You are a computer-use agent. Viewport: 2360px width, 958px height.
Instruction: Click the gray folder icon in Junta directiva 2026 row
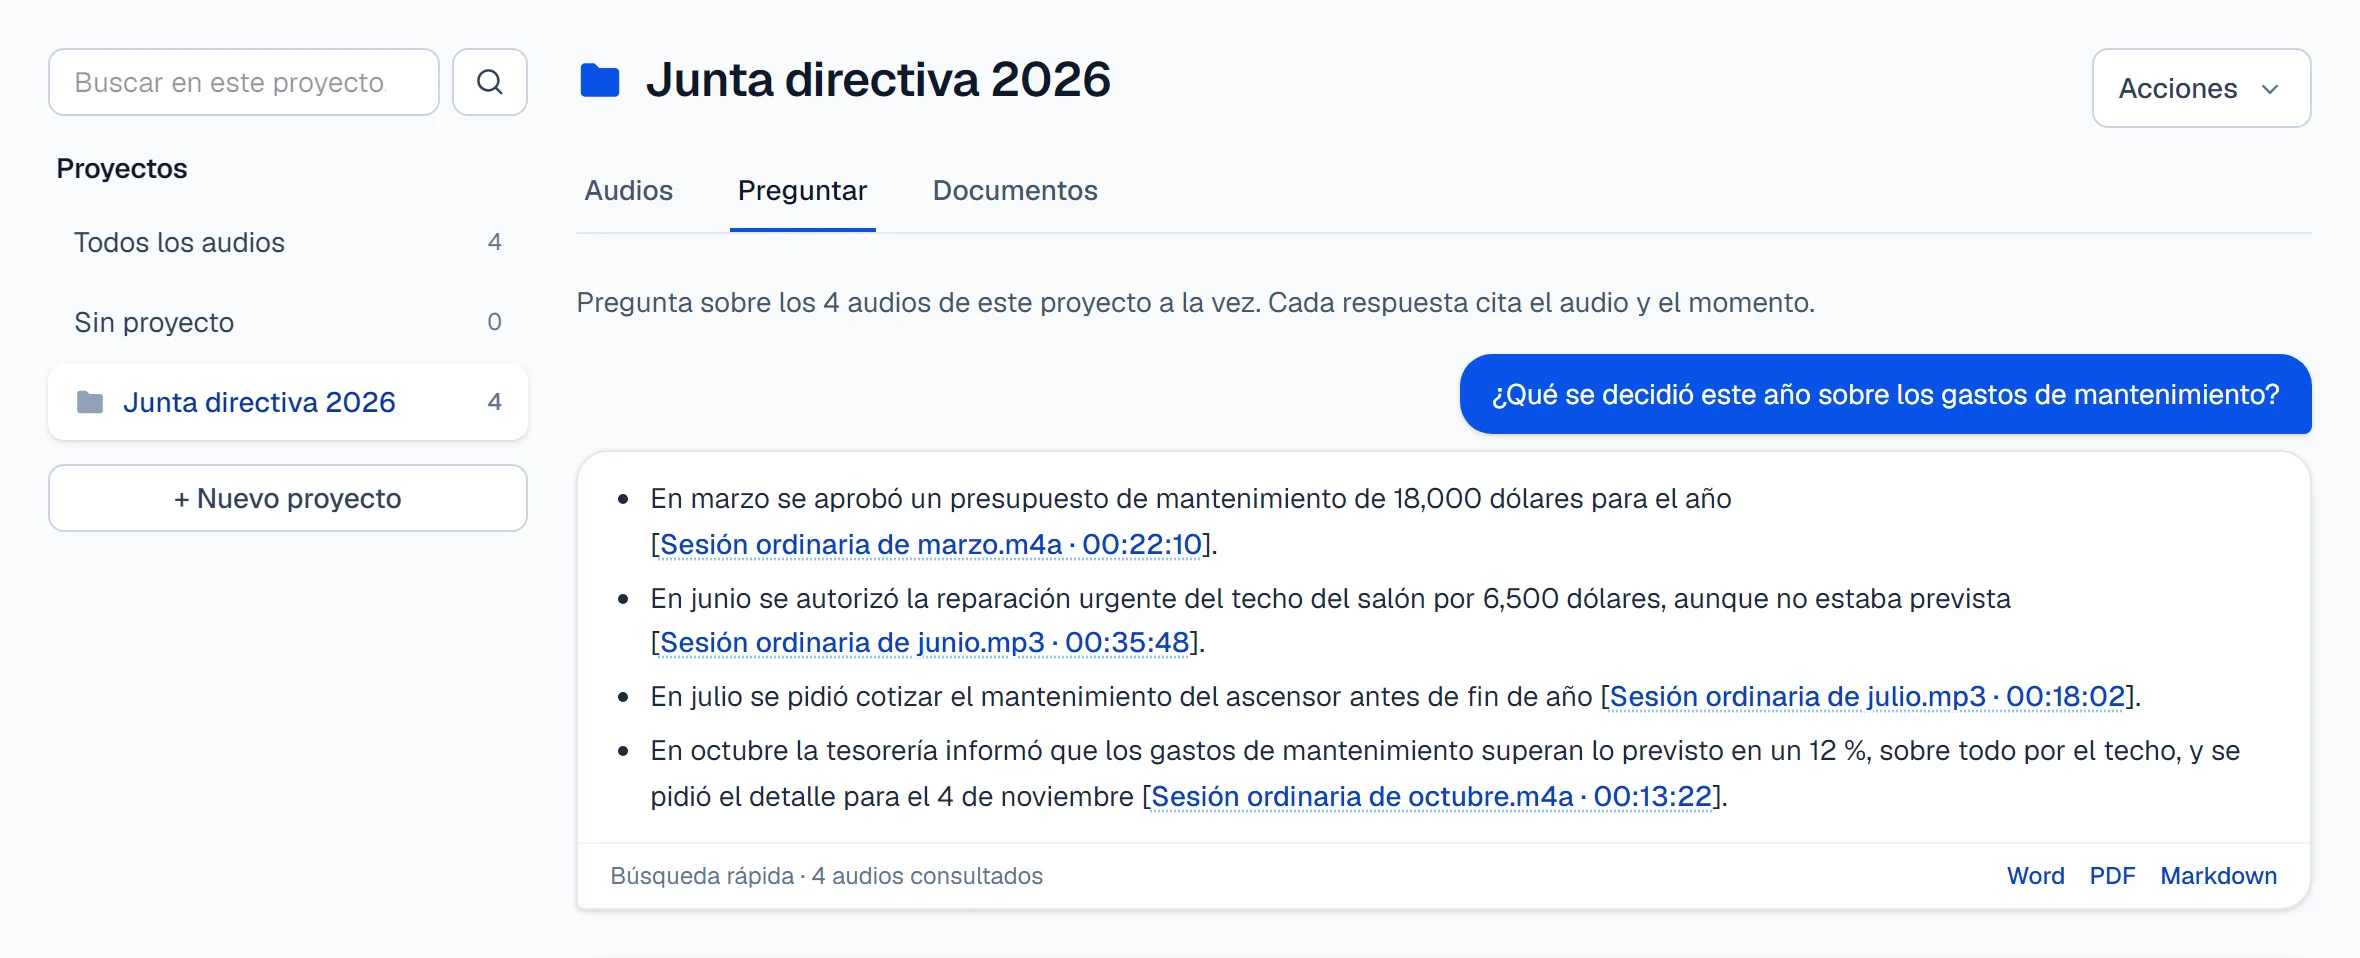[90, 402]
